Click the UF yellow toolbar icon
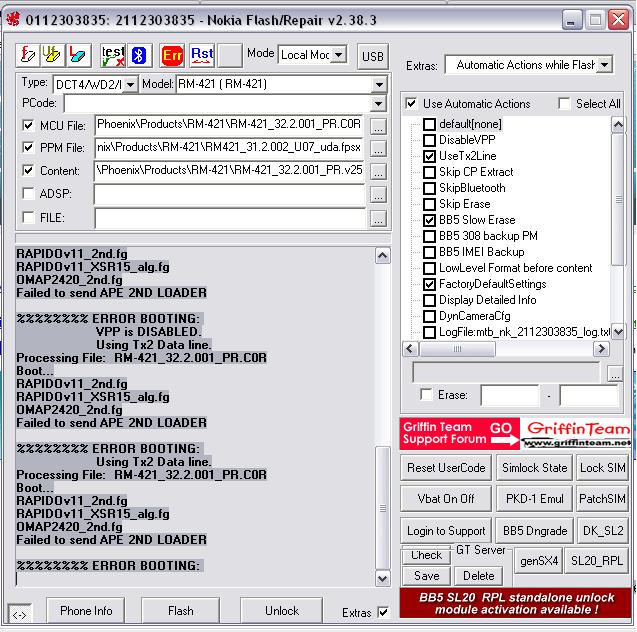637x632 pixels. click(x=52, y=55)
